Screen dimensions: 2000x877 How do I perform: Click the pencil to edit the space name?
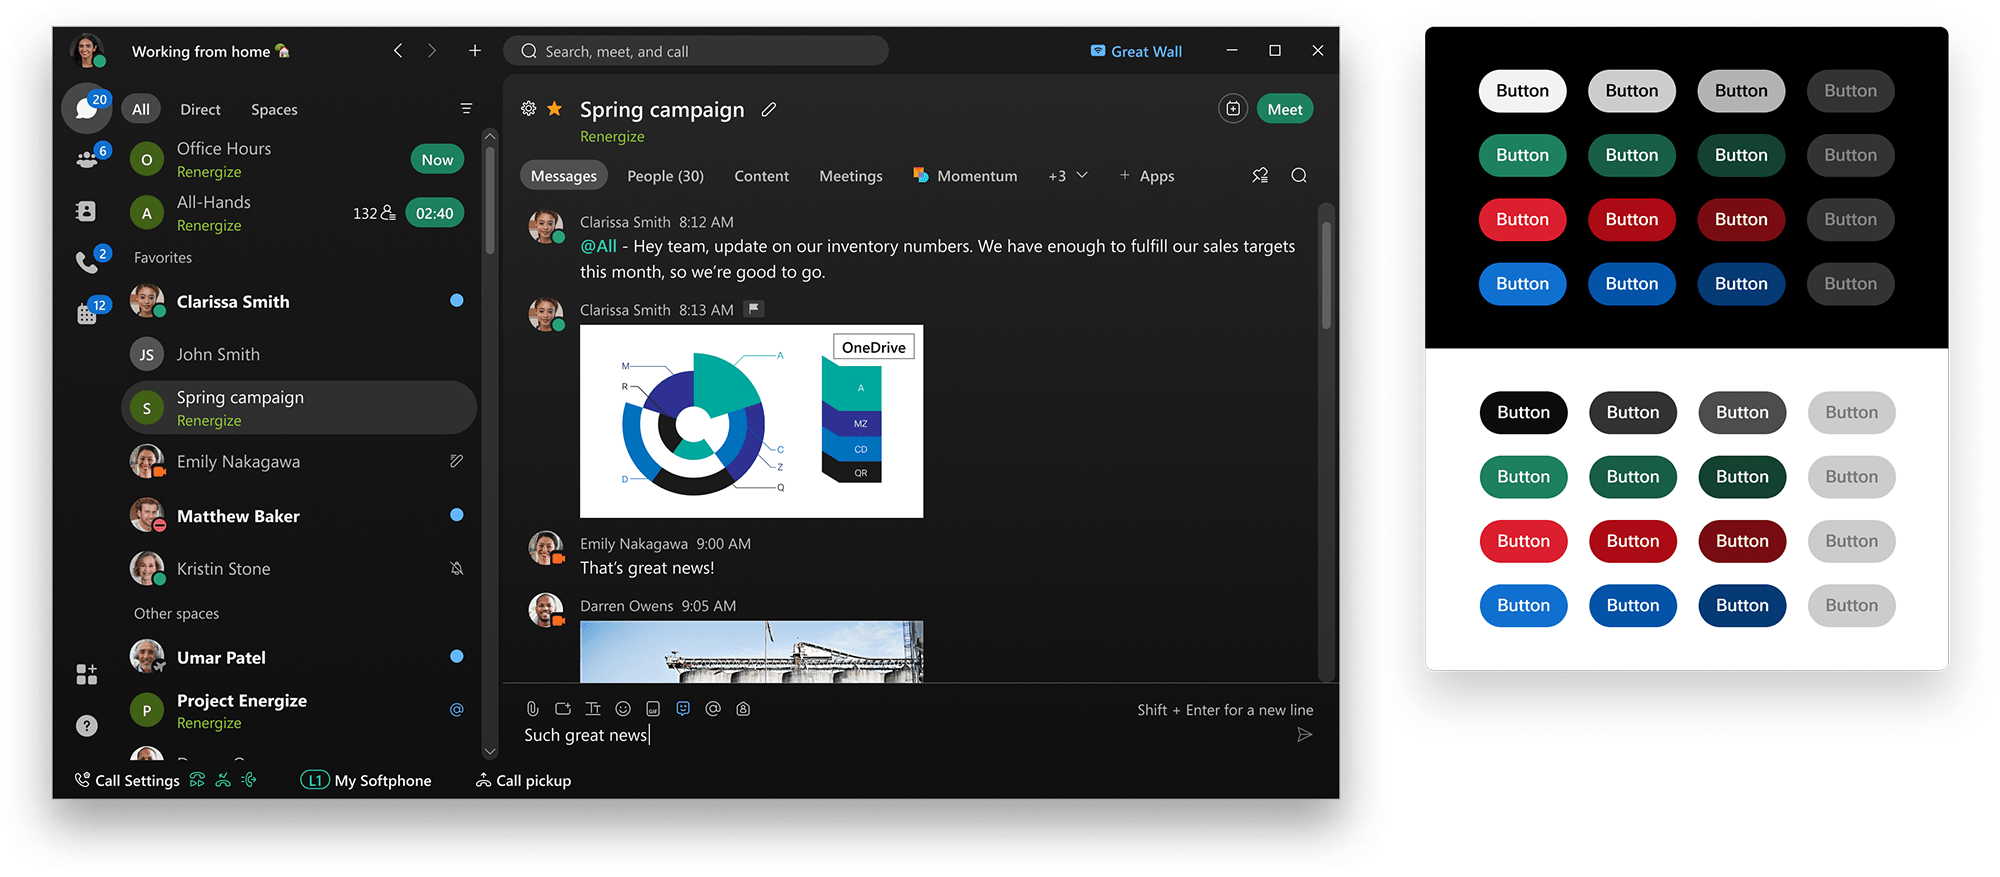(x=769, y=110)
